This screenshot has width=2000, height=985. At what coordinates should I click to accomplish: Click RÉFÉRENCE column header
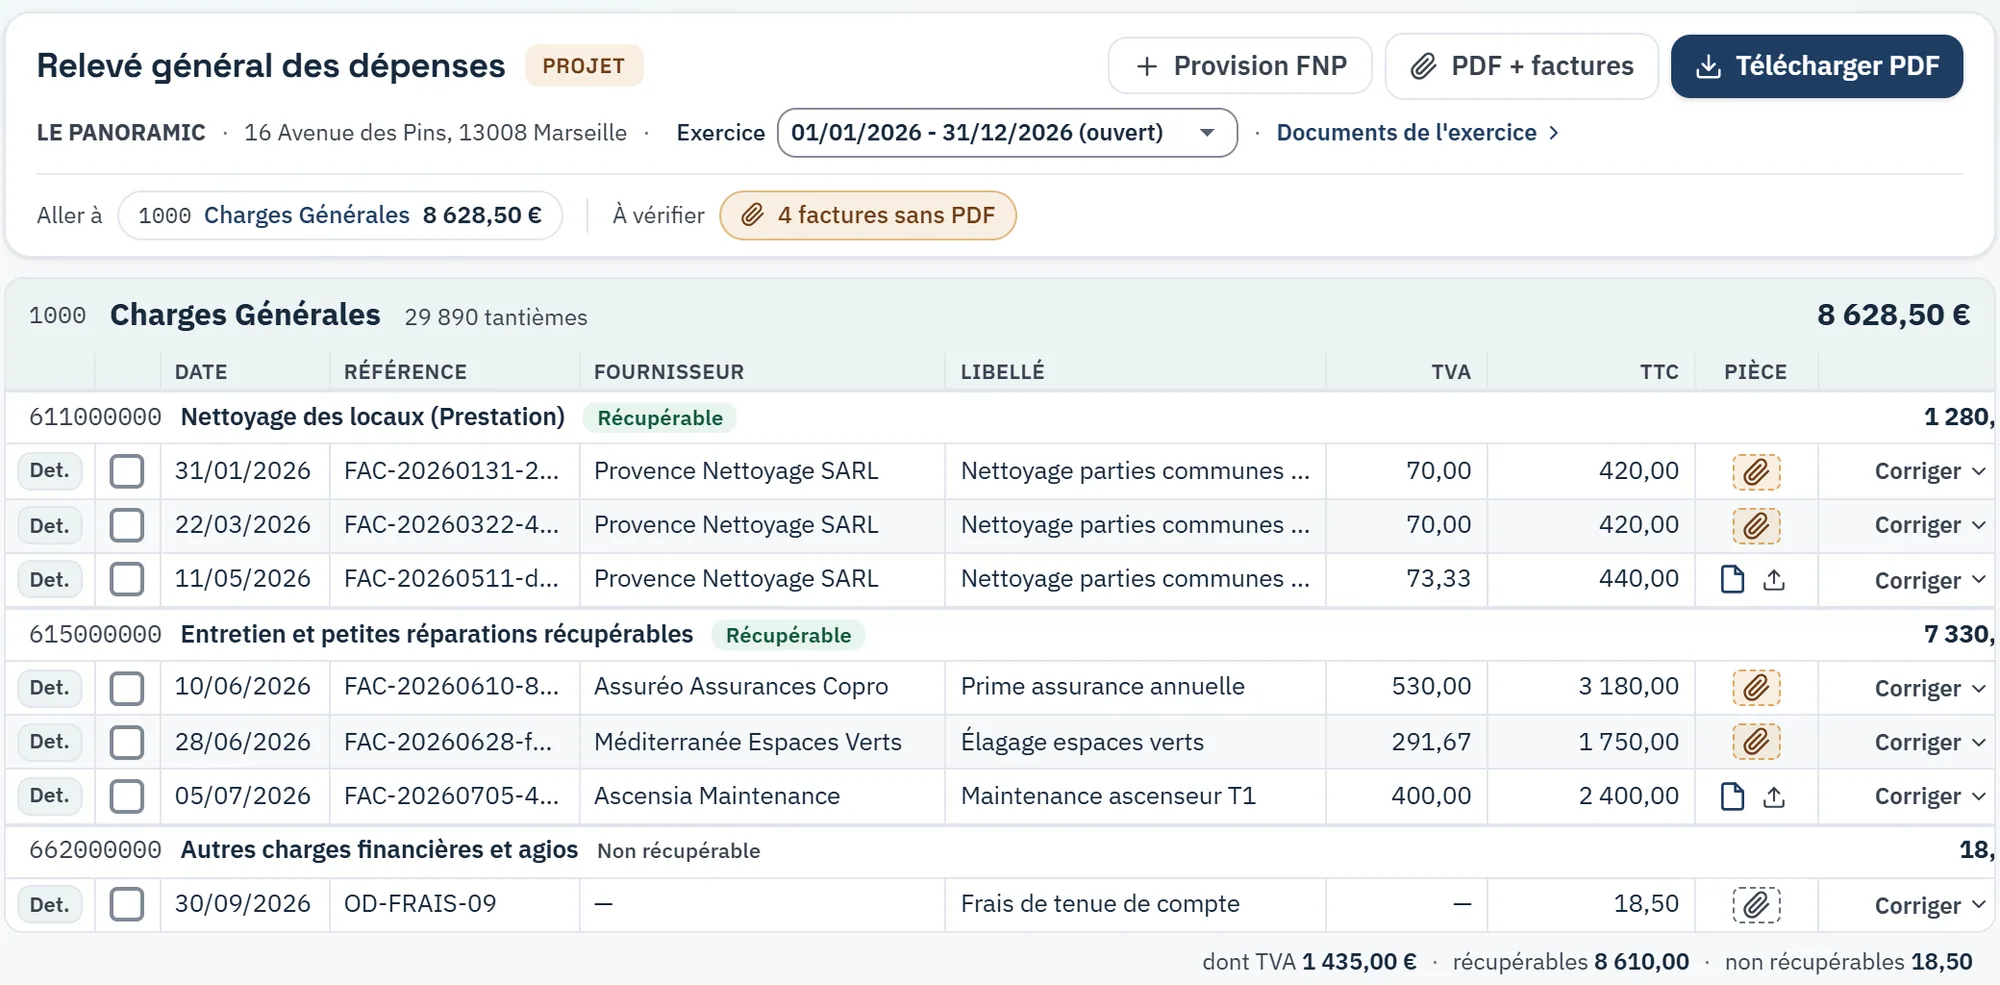tap(405, 372)
